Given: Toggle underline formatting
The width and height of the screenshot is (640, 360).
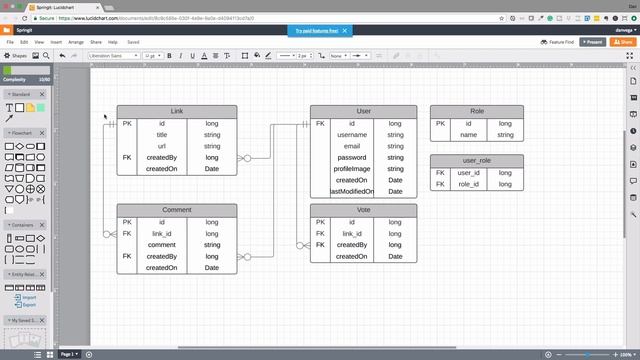Looking at the screenshot, I should pos(192,56).
